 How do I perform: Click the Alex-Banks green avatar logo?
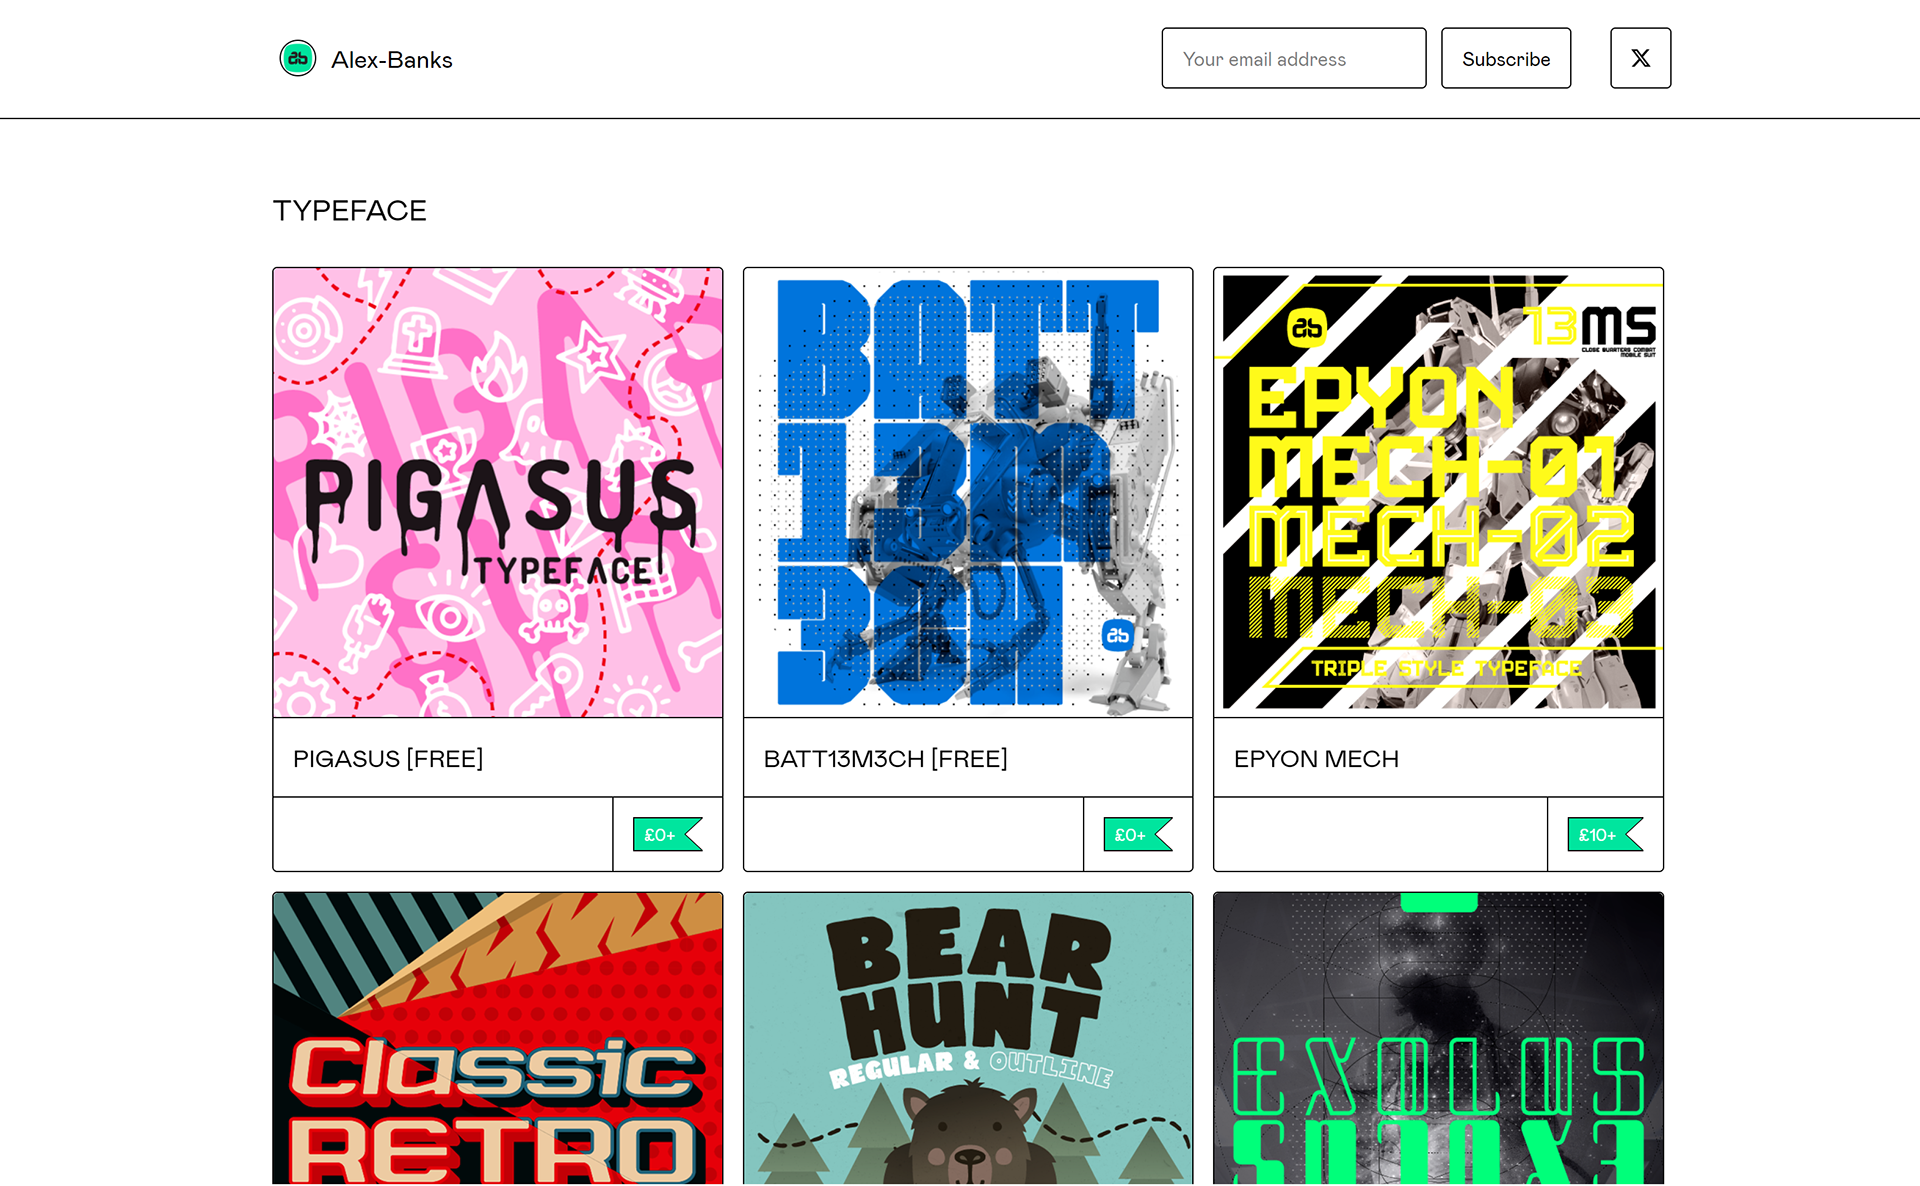click(x=298, y=59)
